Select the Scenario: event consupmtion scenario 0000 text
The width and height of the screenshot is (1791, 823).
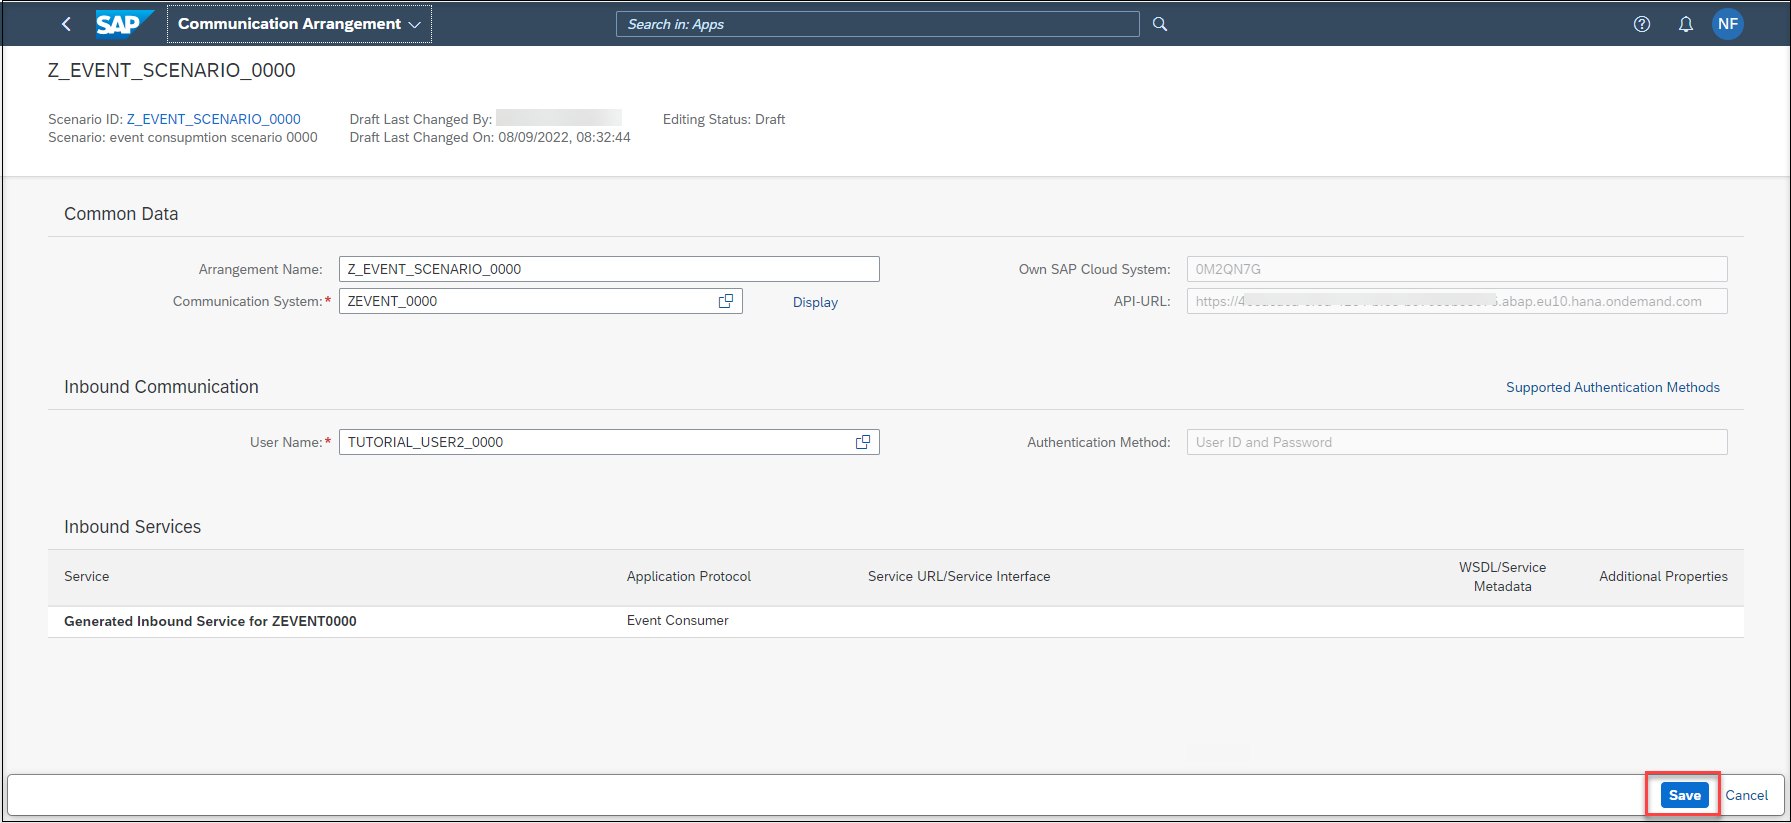(x=183, y=137)
